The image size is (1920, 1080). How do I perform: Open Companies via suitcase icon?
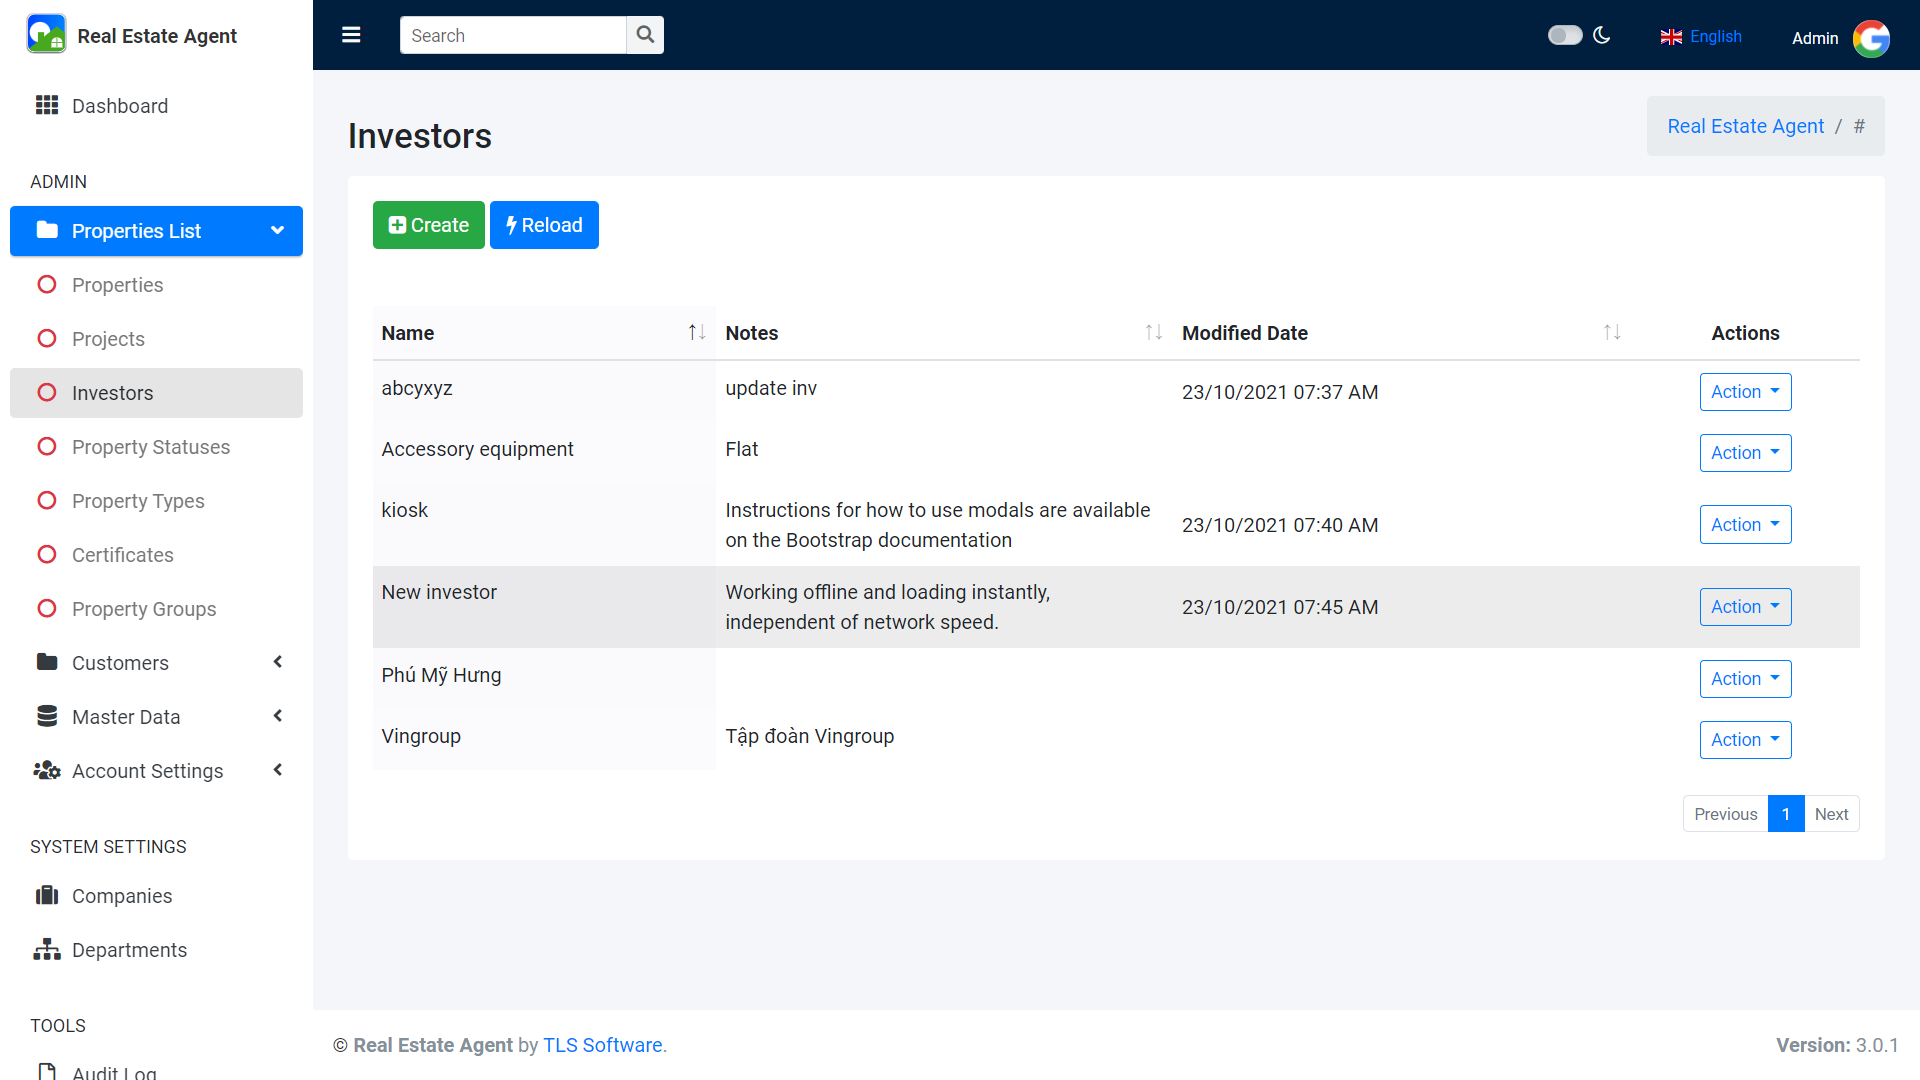(x=47, y=896)
